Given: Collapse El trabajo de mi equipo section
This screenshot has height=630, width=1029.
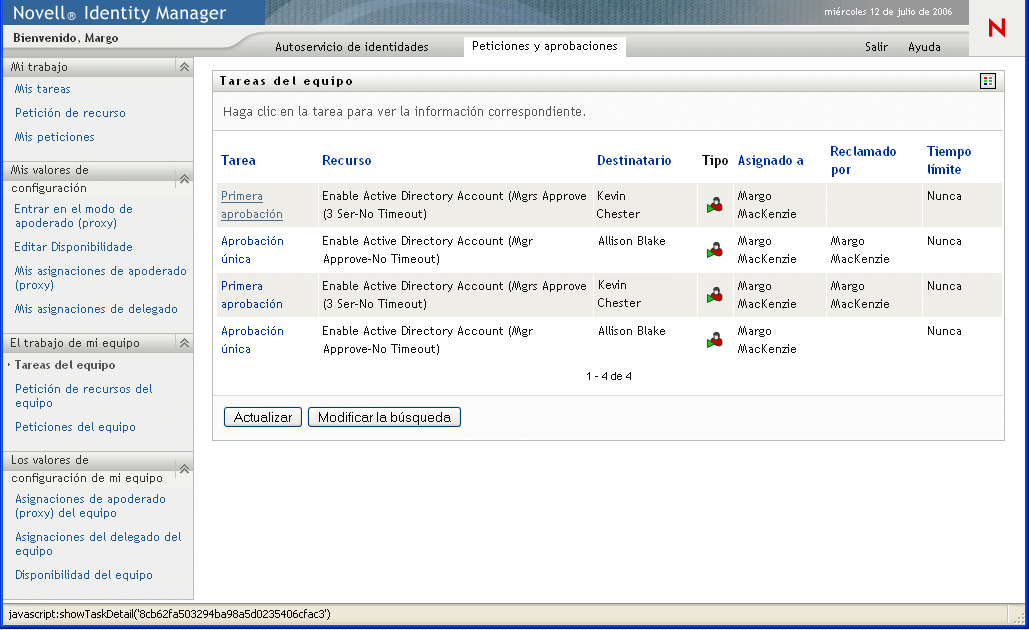Looking at the screenshot, I should click(x=184, y=343).
